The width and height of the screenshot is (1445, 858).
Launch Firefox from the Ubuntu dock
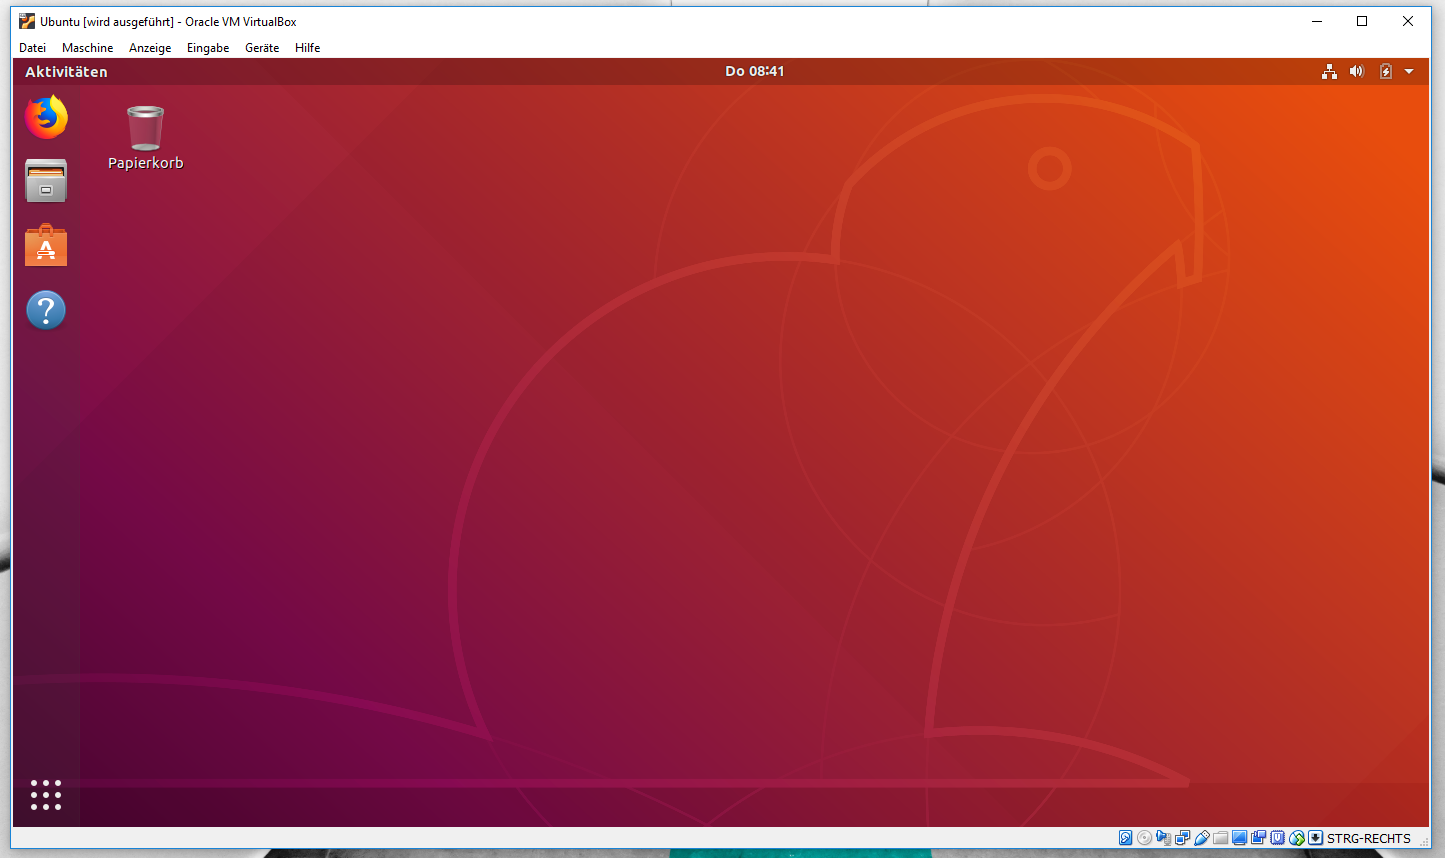[x=46, y=117]
